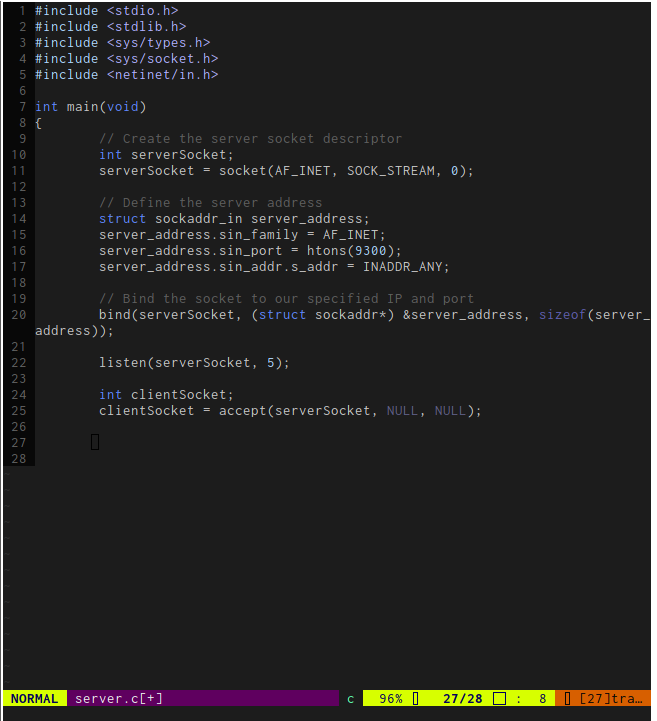The height and width of the screenshot is (721, 657).
Task: Click the 'c' filetype indicator in statusline
Action: (351, 699)
